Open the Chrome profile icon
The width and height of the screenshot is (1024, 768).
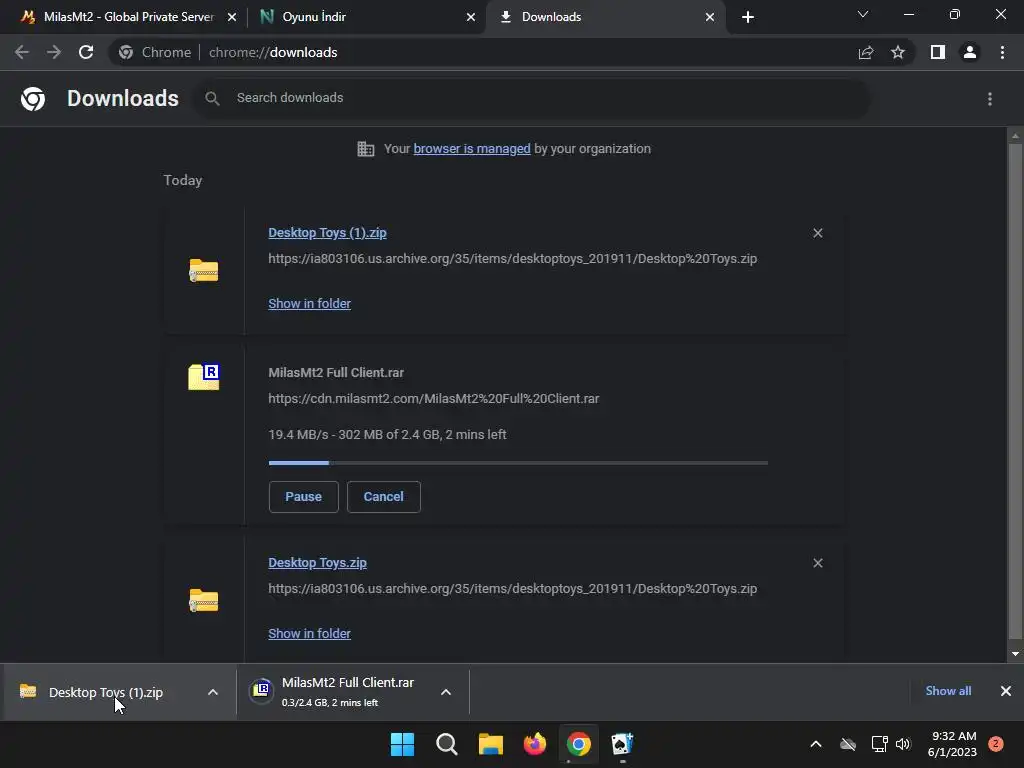[970, 52]
